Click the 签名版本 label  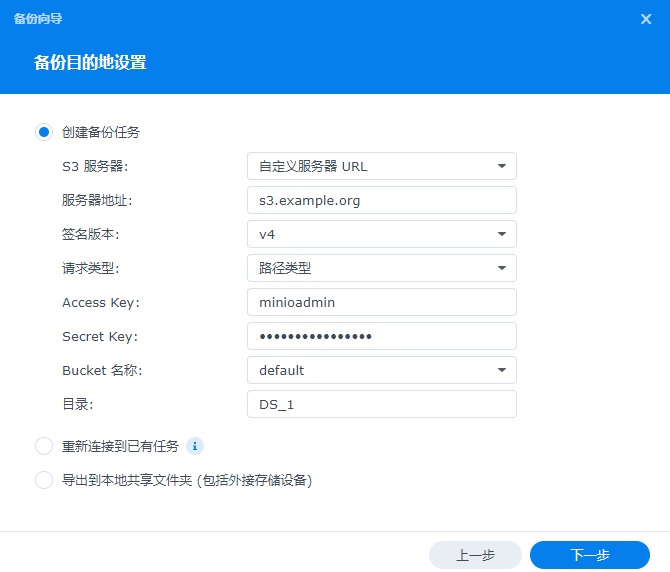91,234
